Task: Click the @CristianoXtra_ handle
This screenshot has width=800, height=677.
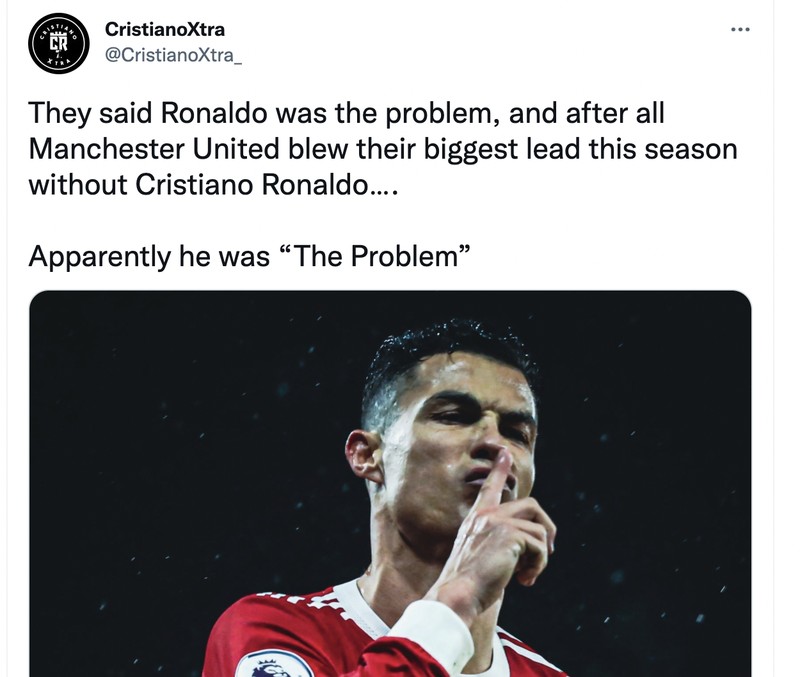Action: pyautogui.click(x=174, y=55)
